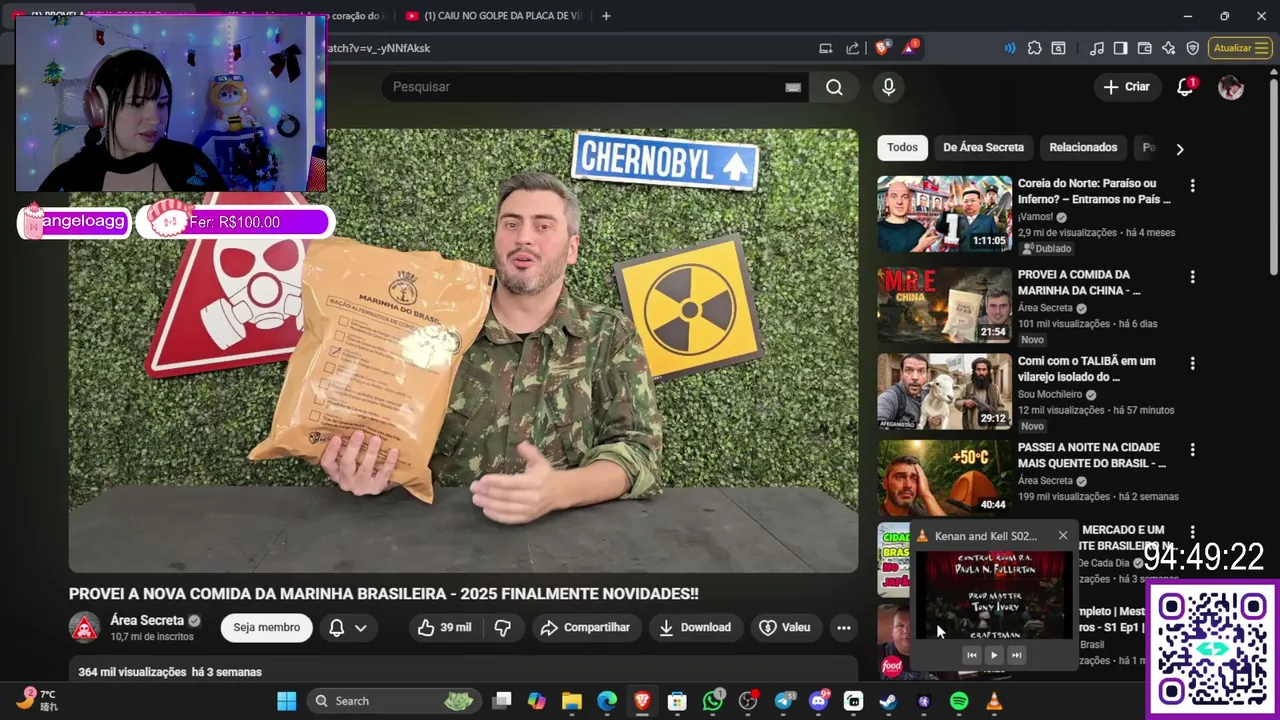This screenshot has height=720, width=1280.
Task: Open the Área Secreta channel name link
Action: click(x=147, y=621)
